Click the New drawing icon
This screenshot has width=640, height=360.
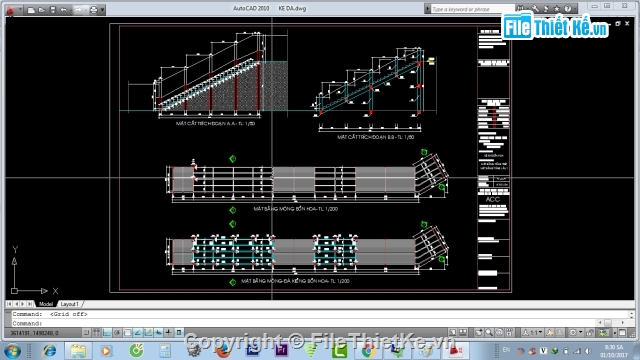(x=31, y=10)
